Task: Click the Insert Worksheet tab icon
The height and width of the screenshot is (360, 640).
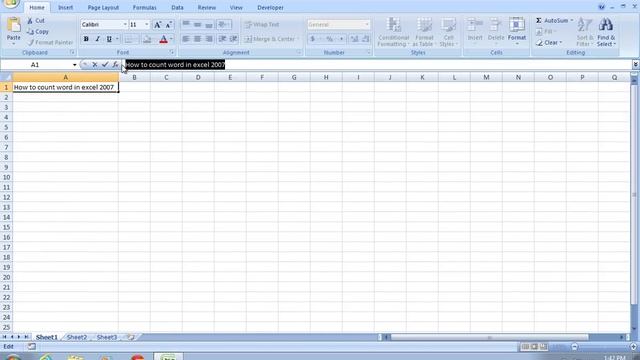Action: [131, 337]
